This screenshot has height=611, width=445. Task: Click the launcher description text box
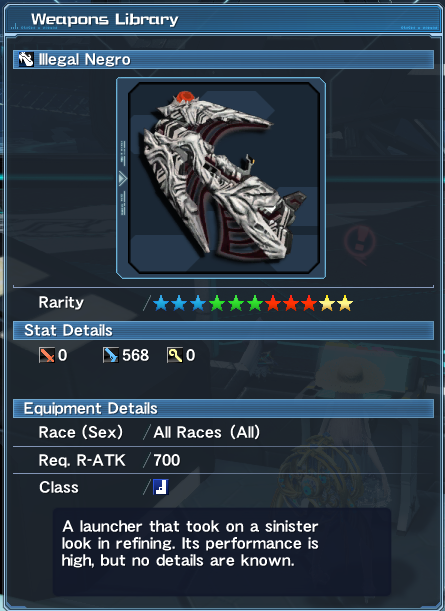click(x=222, y=551)
